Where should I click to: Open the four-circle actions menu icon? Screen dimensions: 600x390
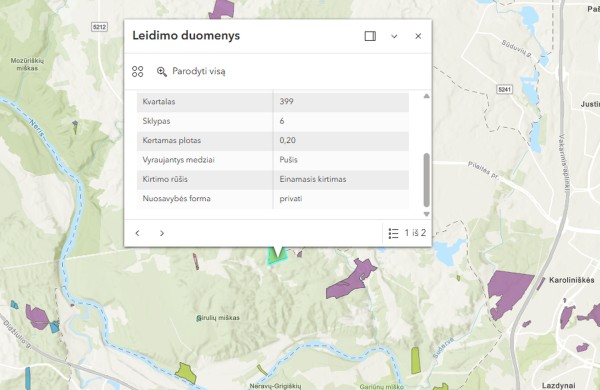(137, 71)
